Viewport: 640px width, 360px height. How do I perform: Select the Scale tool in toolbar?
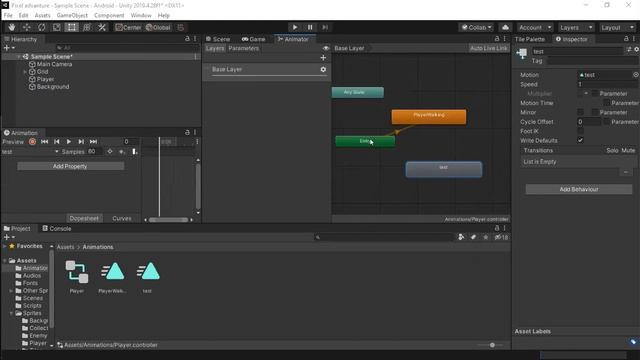coord(57,27)
